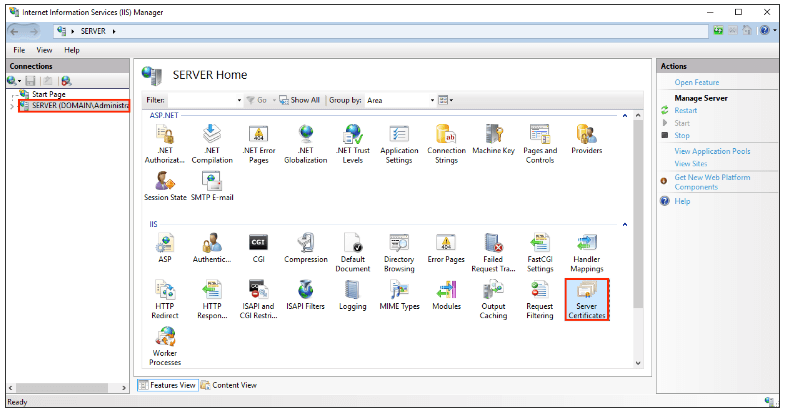The width and height of the screenshot is (787, 414).
Task: Open the .NET Authorization Rules feature
Action: [165, 145]
